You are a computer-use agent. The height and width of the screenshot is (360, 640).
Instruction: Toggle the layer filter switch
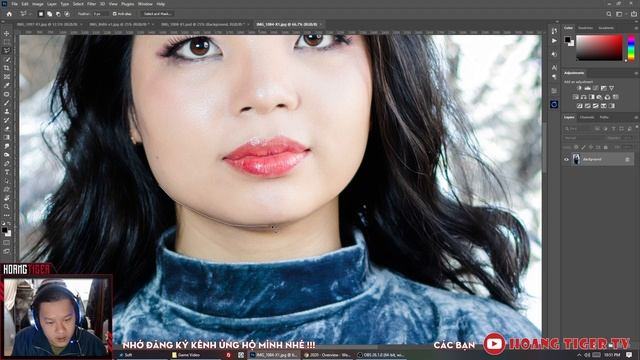coord(637,127)
